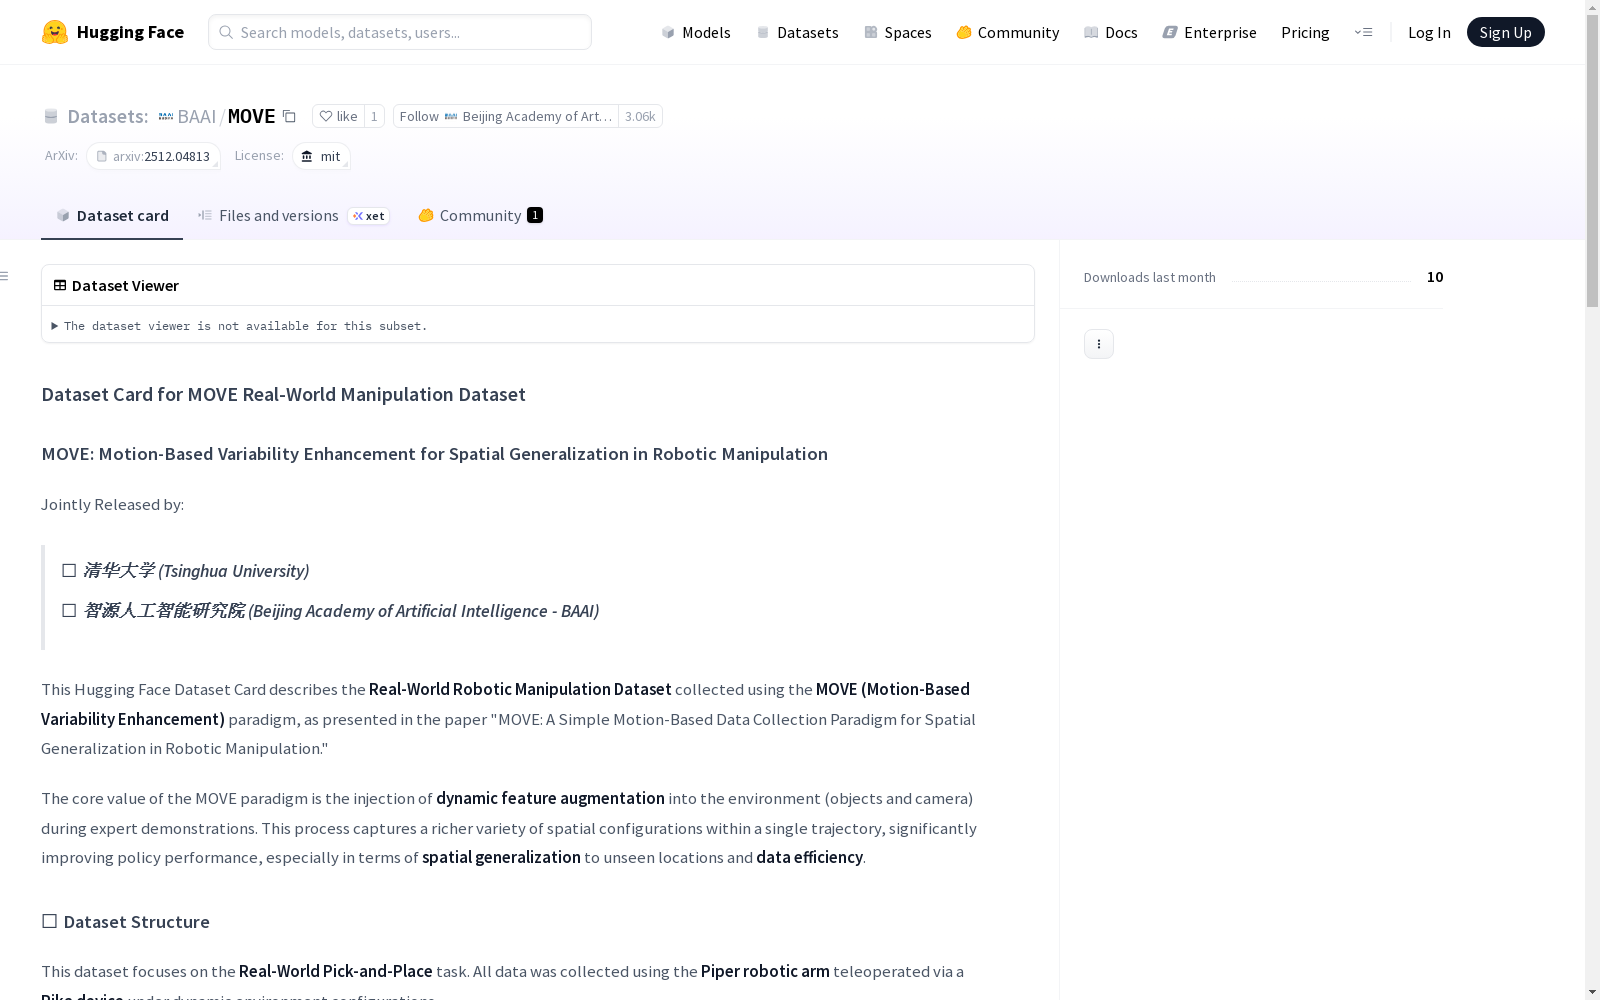This screenshot has height=1000, width=1600.
Task: Open the three-dot options menu below downloads
Action: (1099, 344)
